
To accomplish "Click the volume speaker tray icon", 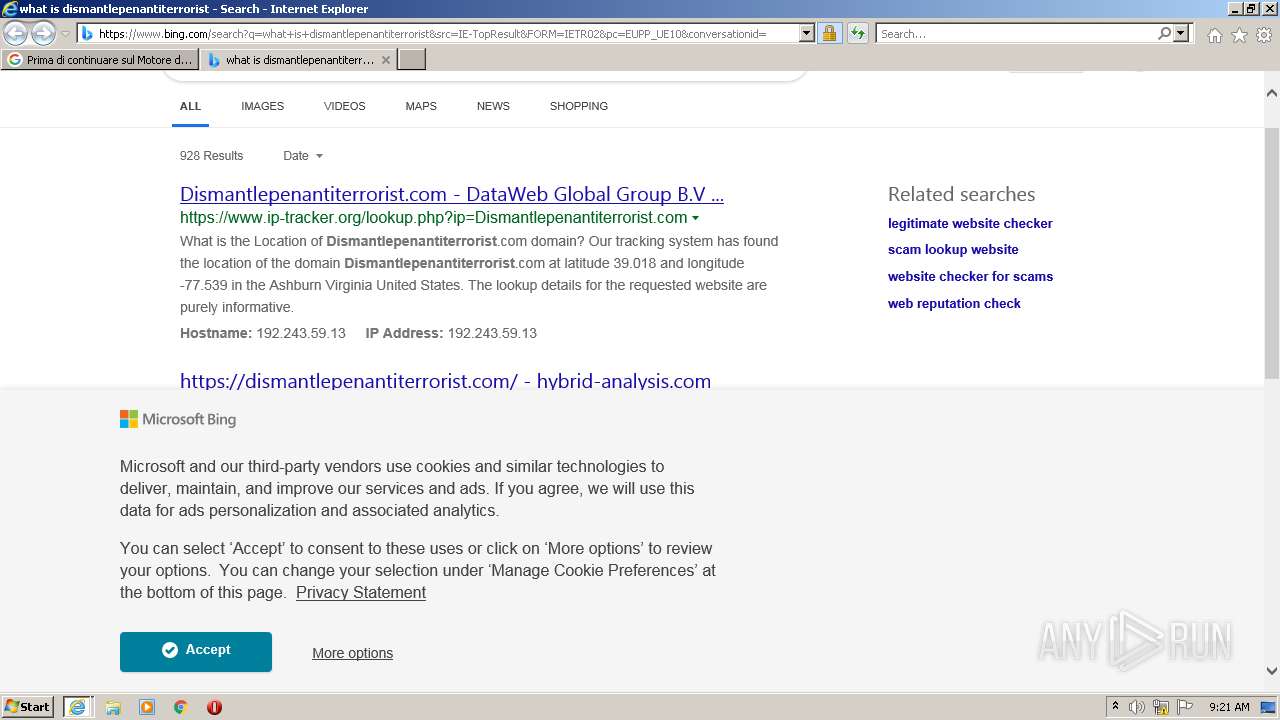I will tap(1137, 707).
